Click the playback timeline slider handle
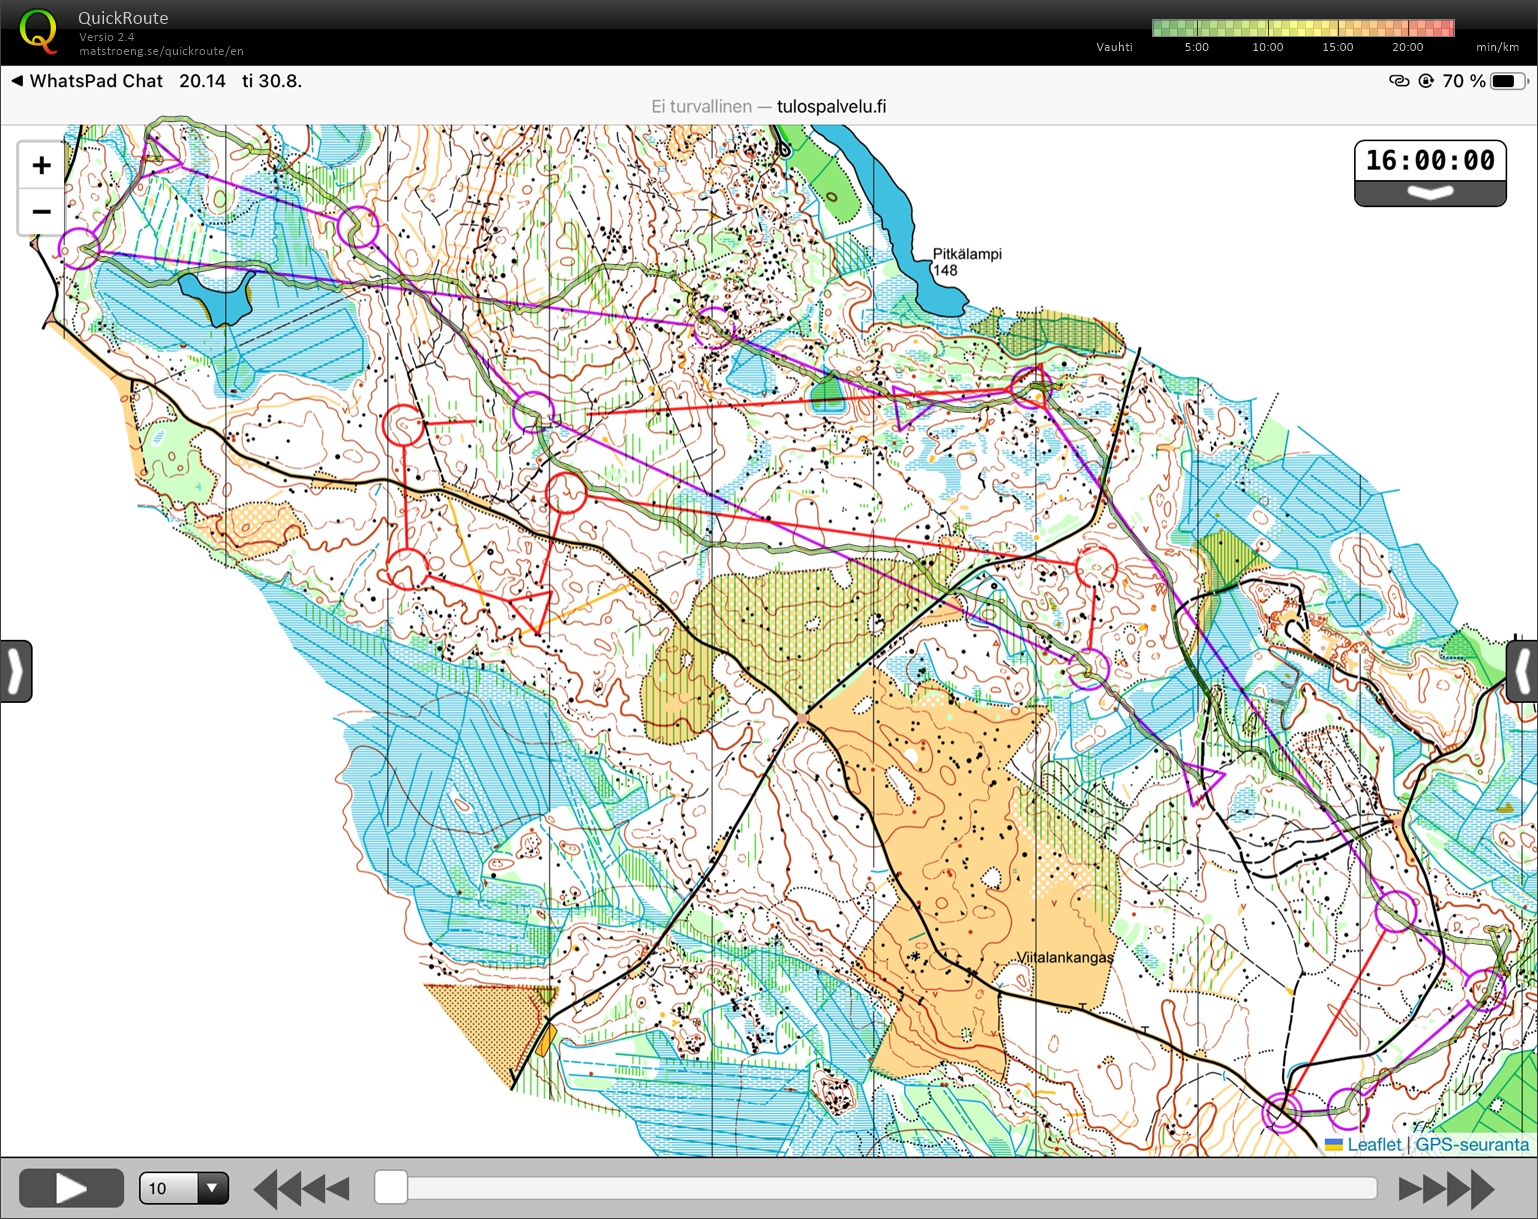Image resolution: width=1538 pixels, height=1219 pixels. click(x=391, y=1188)
